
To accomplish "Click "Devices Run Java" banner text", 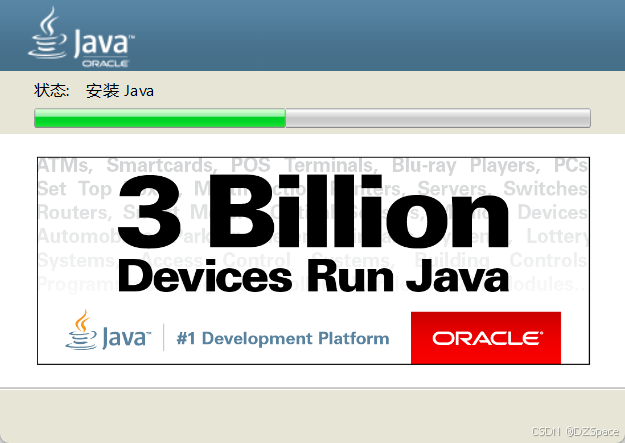I will tap(313, 277).
